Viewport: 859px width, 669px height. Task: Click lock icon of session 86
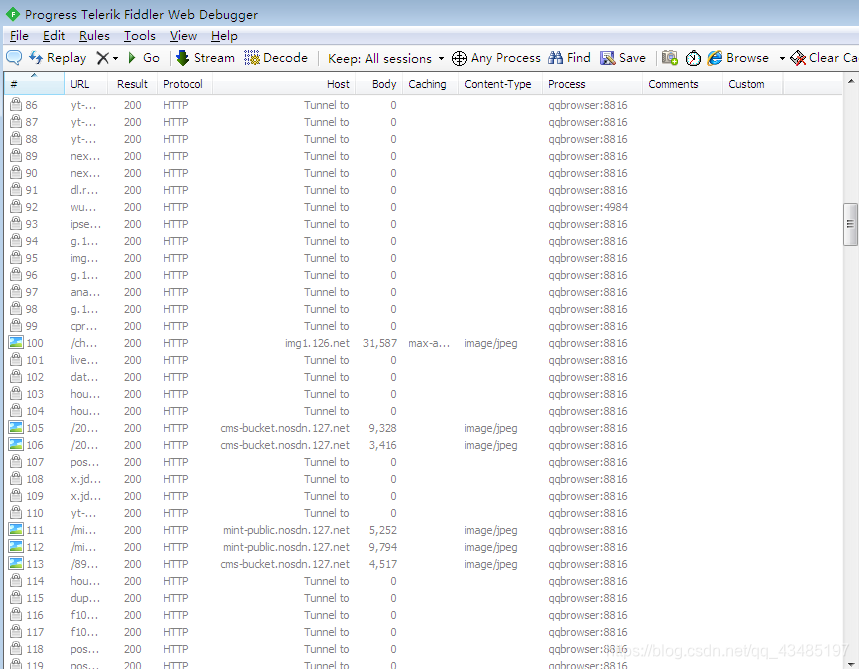[x=16, y=104]
